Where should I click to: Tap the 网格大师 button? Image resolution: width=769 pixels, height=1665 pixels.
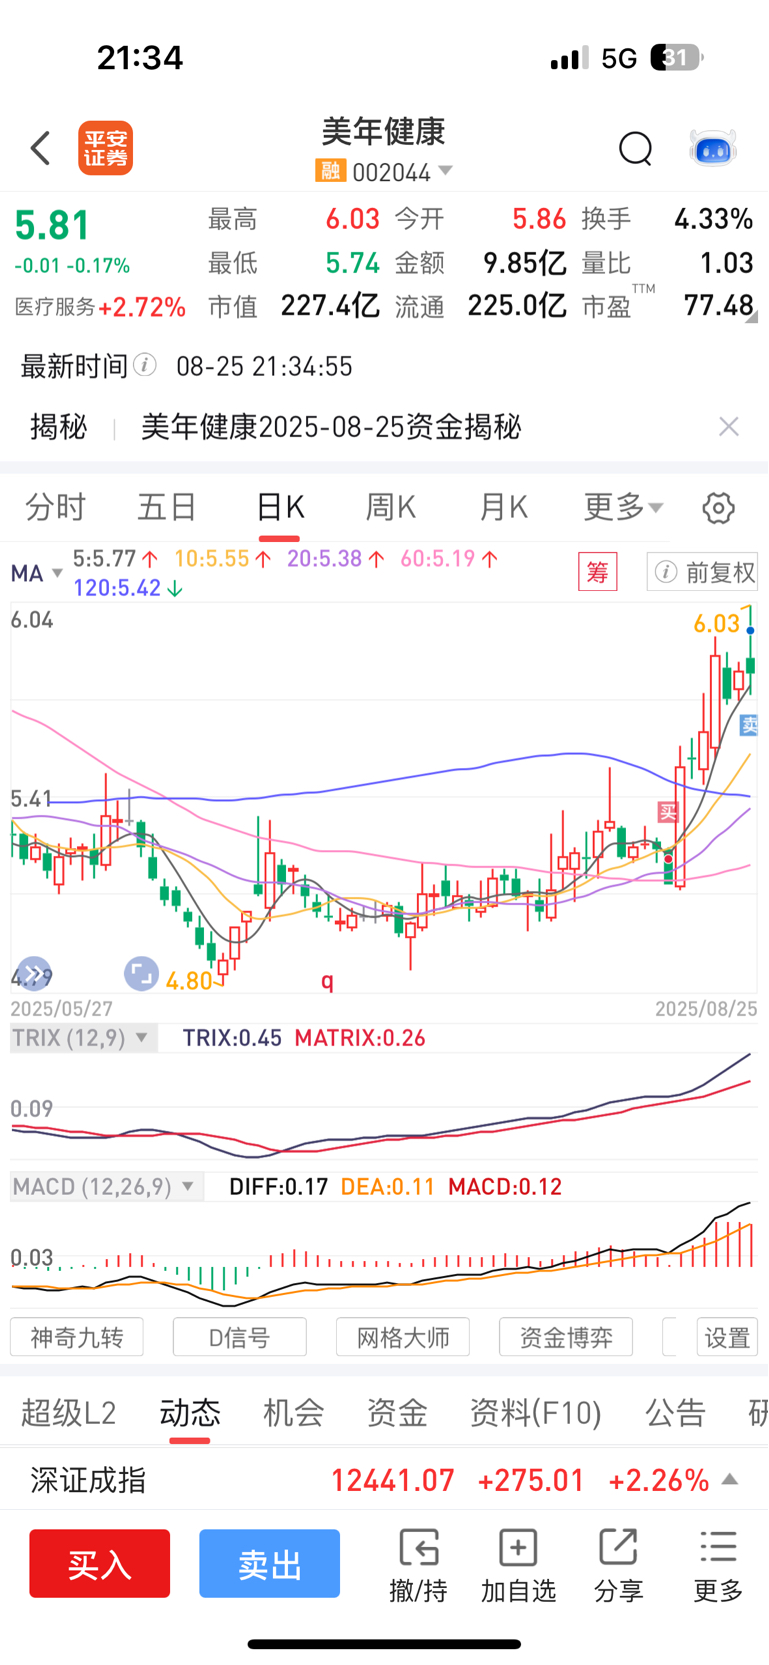(403, 1337)
